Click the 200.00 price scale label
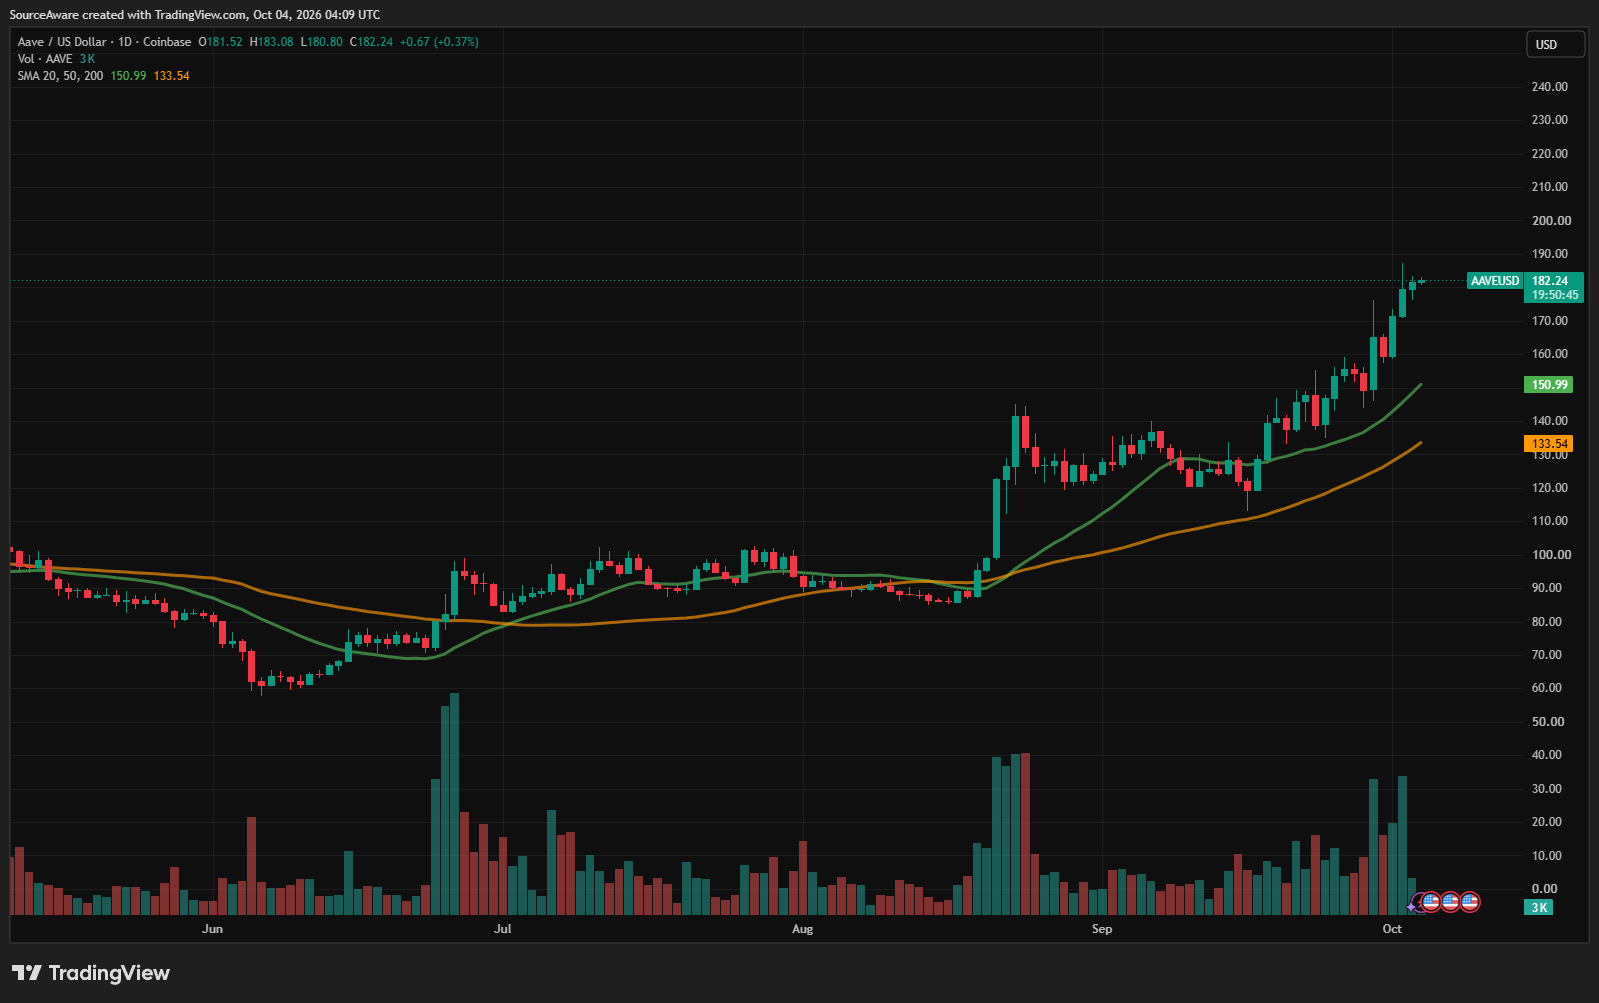Image resolution: width=1599 pixels, height=1003 pixels. pyautogui.click(x=1550, y=221)
